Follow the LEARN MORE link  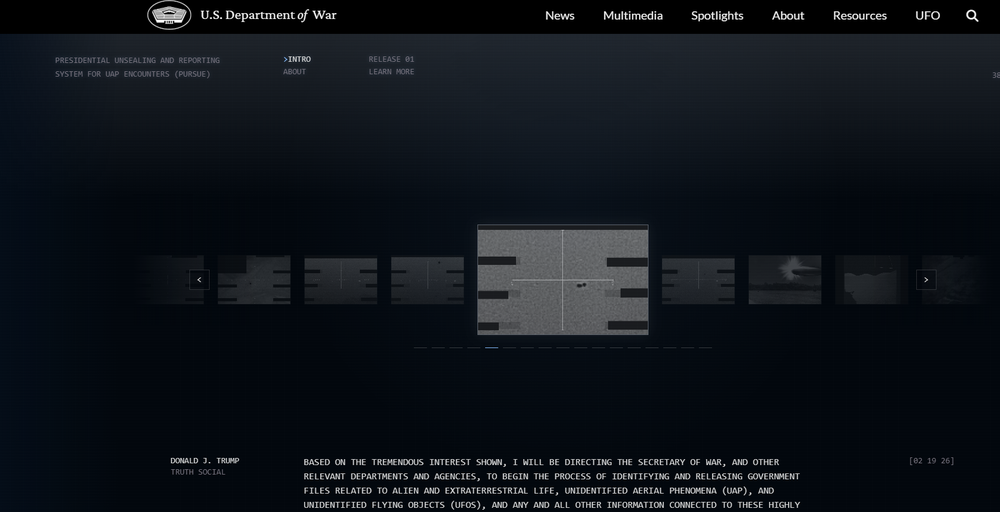tap(391, 71)
